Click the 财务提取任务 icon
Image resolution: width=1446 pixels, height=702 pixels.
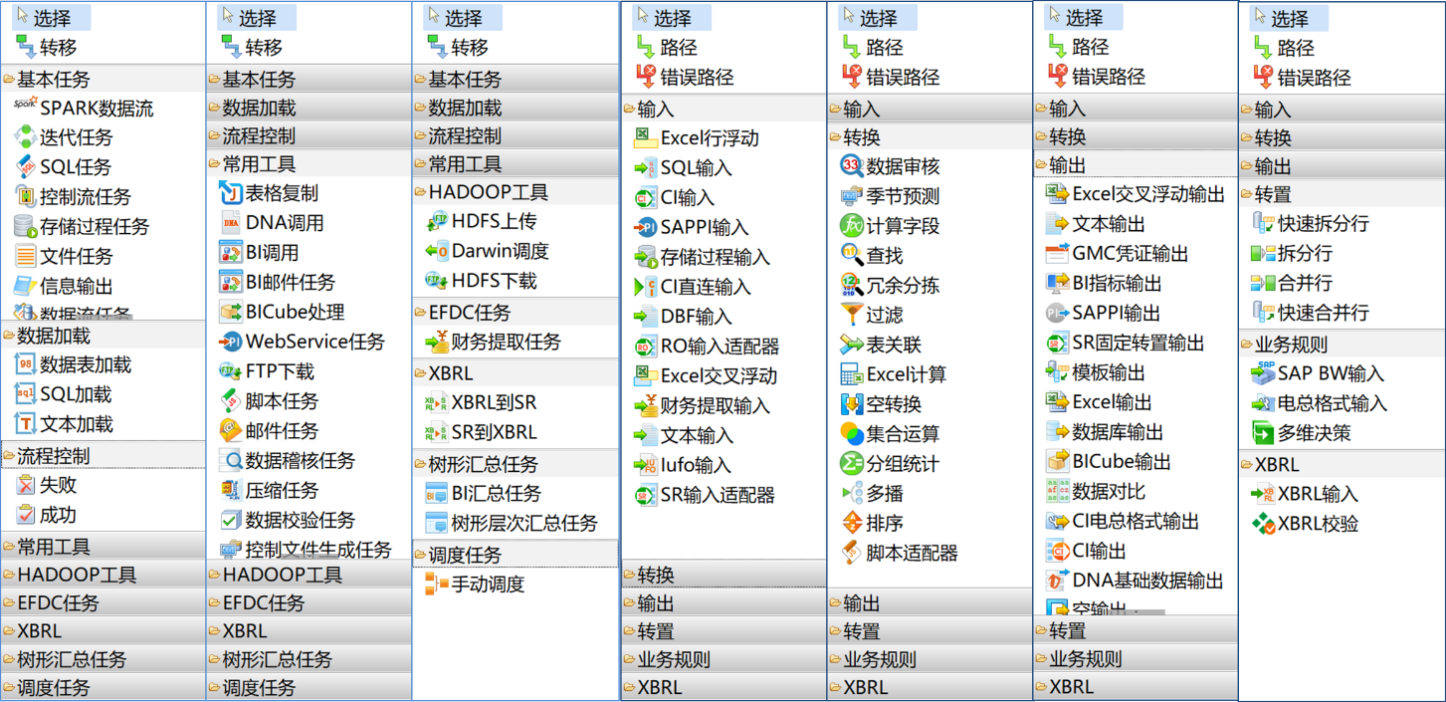437,342
